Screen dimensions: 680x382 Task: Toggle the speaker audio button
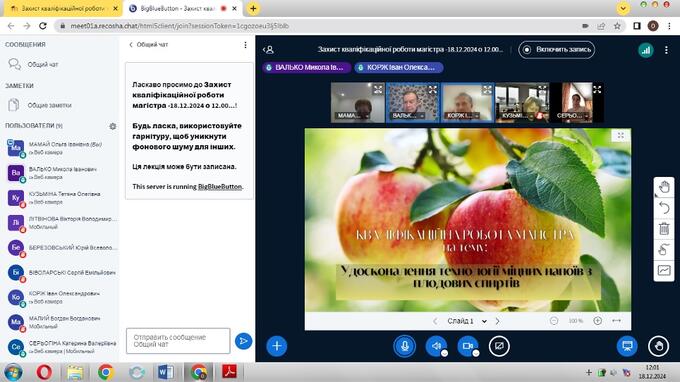pos(436,346)
